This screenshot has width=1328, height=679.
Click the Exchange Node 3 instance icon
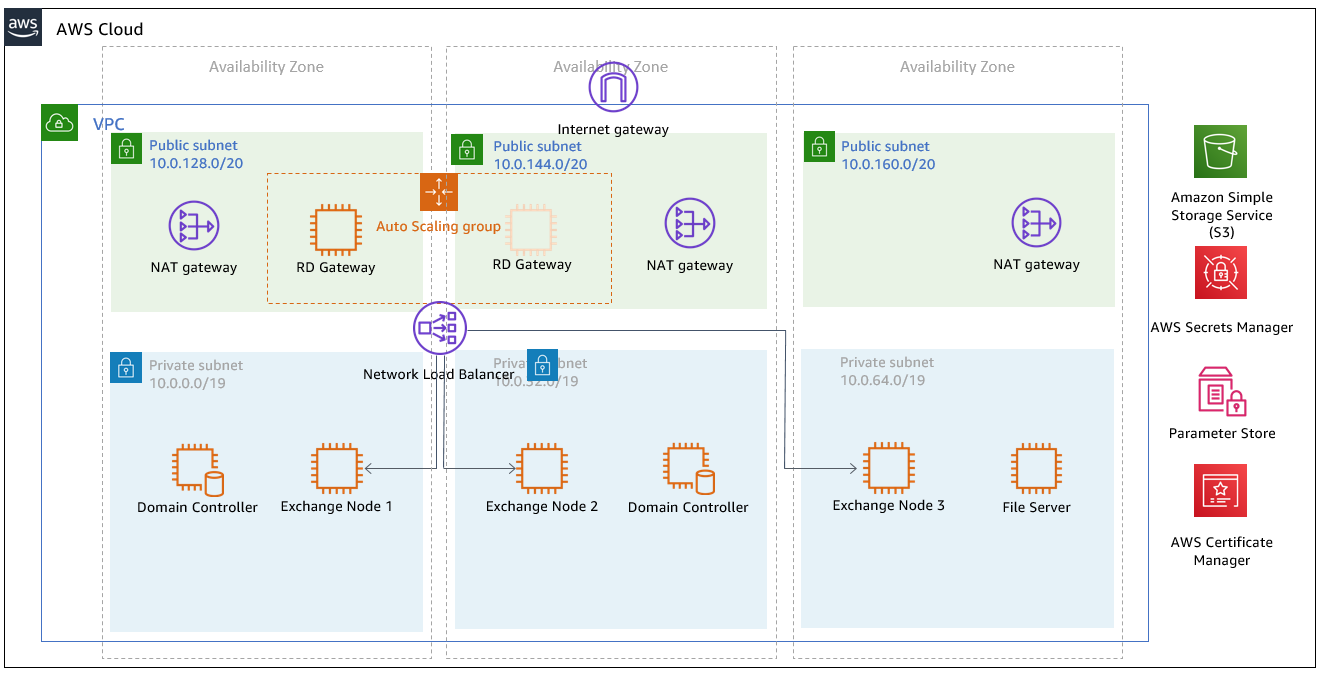coord(888,468)
